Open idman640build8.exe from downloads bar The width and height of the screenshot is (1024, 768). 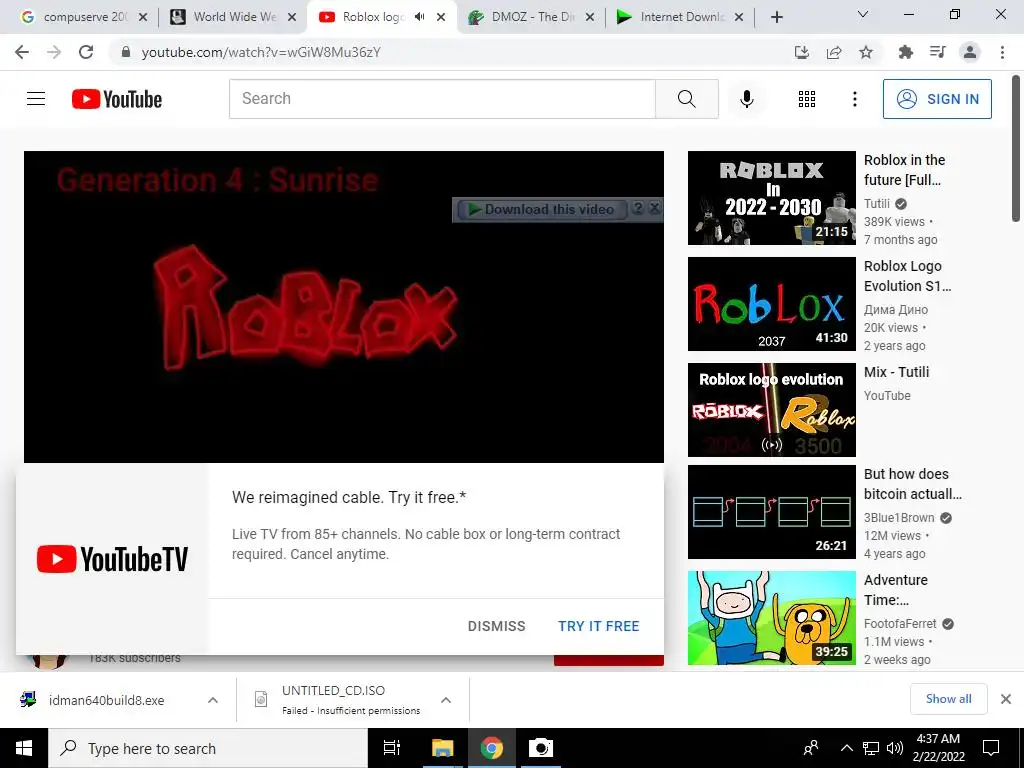click(106, 700)
